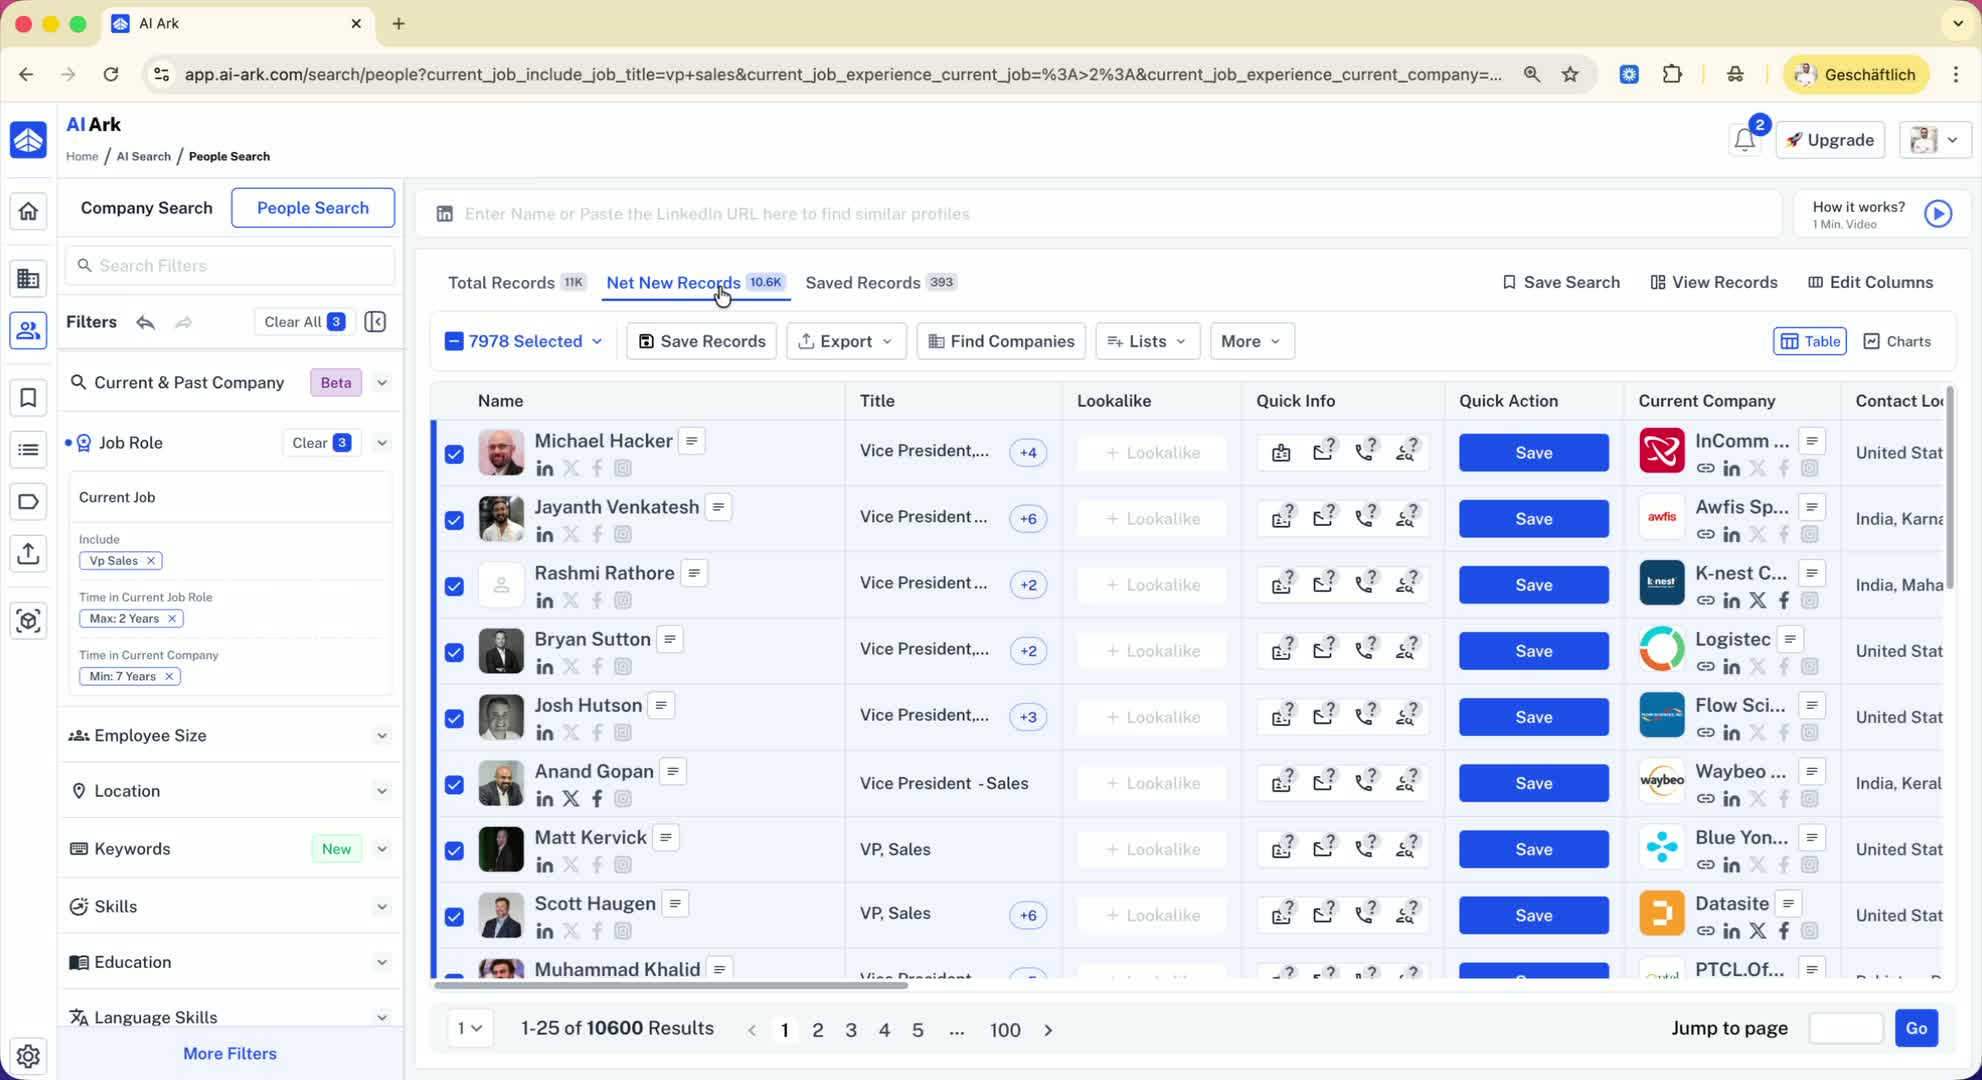Uncheck Matt Kervick's row checkbox
The image size is (1982, 1080).
[x=454, y=850]
